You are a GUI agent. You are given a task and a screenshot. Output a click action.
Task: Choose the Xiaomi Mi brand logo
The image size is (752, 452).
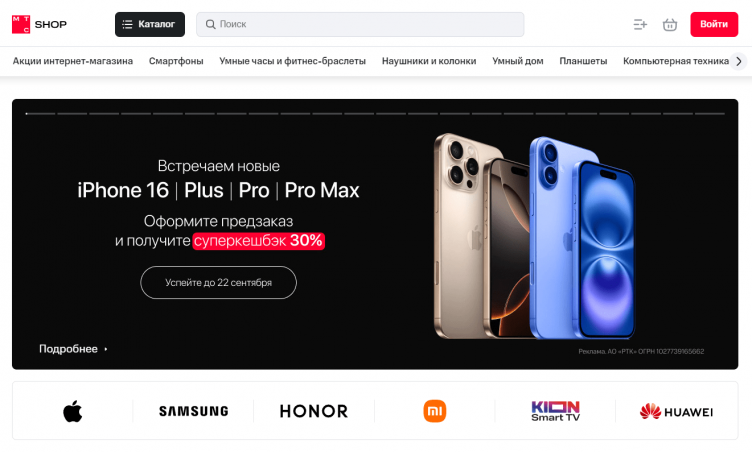tap(435, 411)
